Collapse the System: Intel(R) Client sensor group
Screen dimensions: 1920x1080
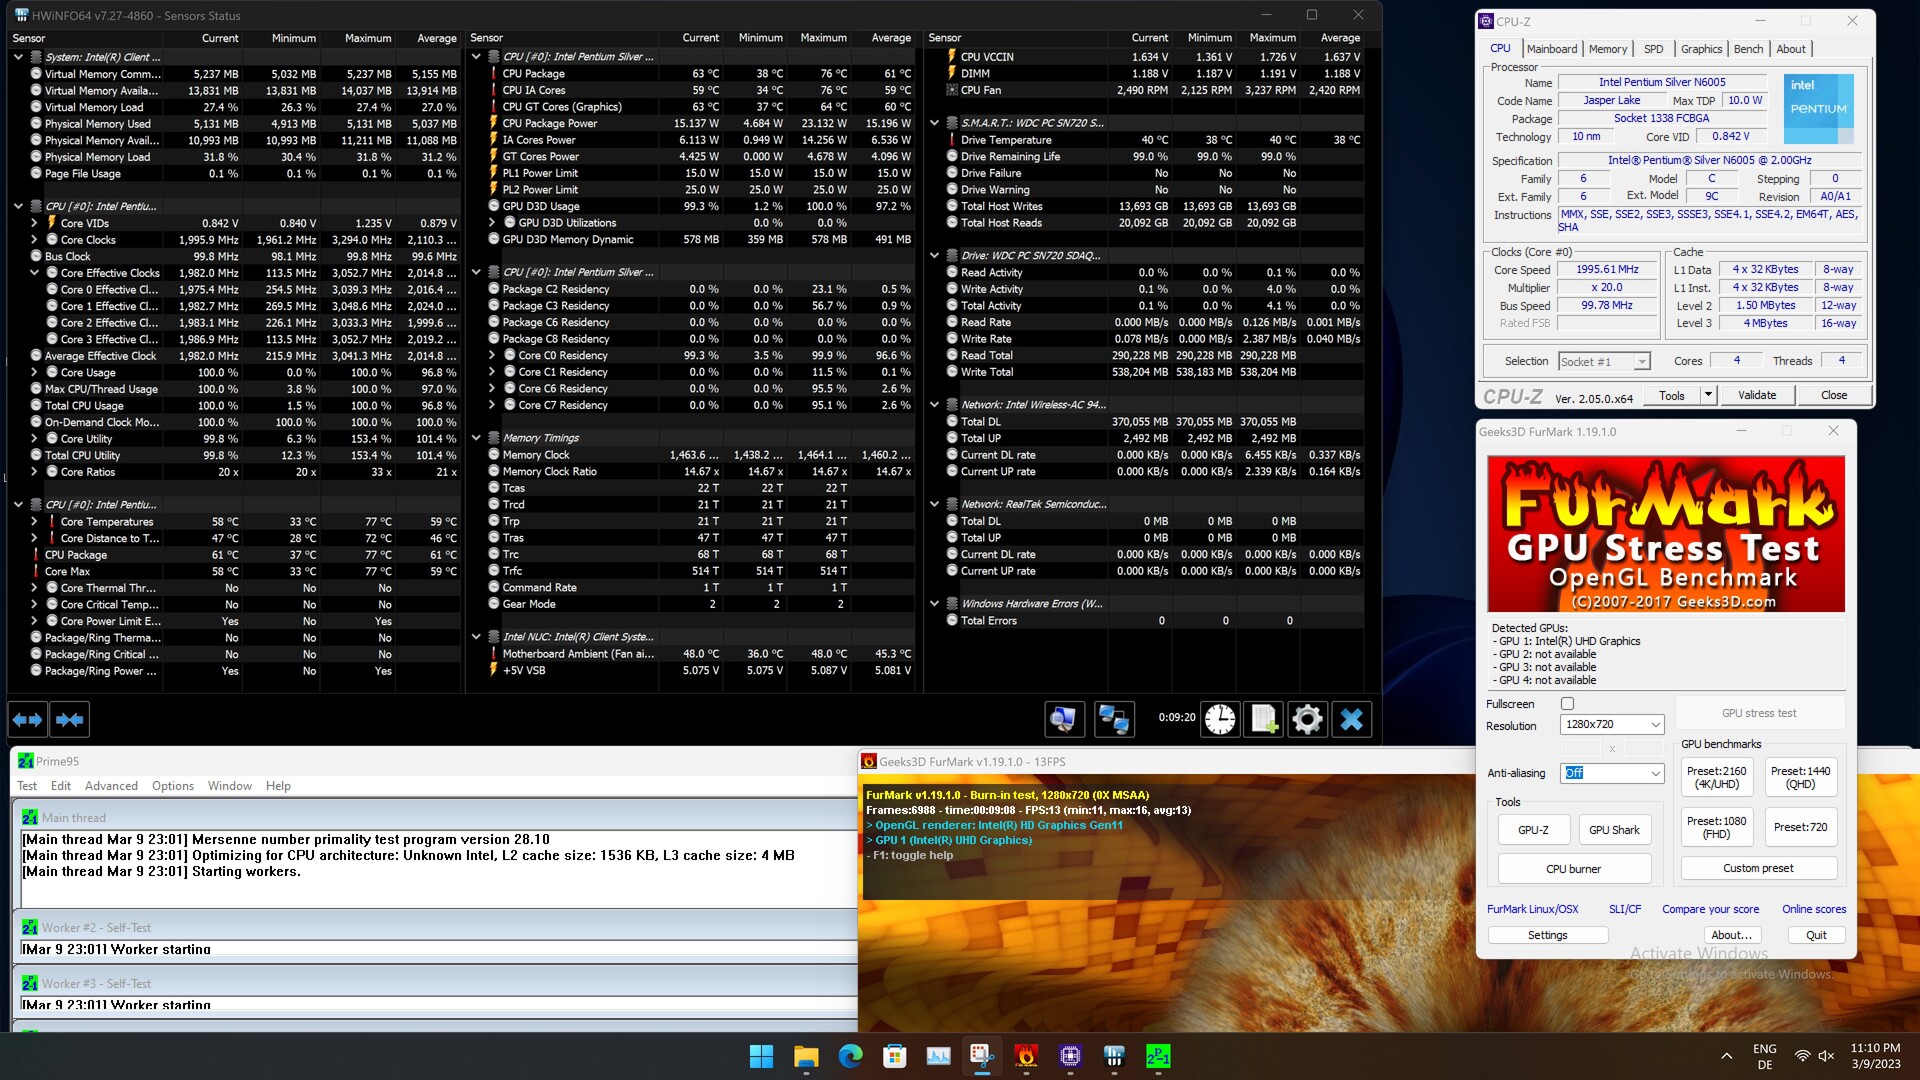[x=18, y=57]
